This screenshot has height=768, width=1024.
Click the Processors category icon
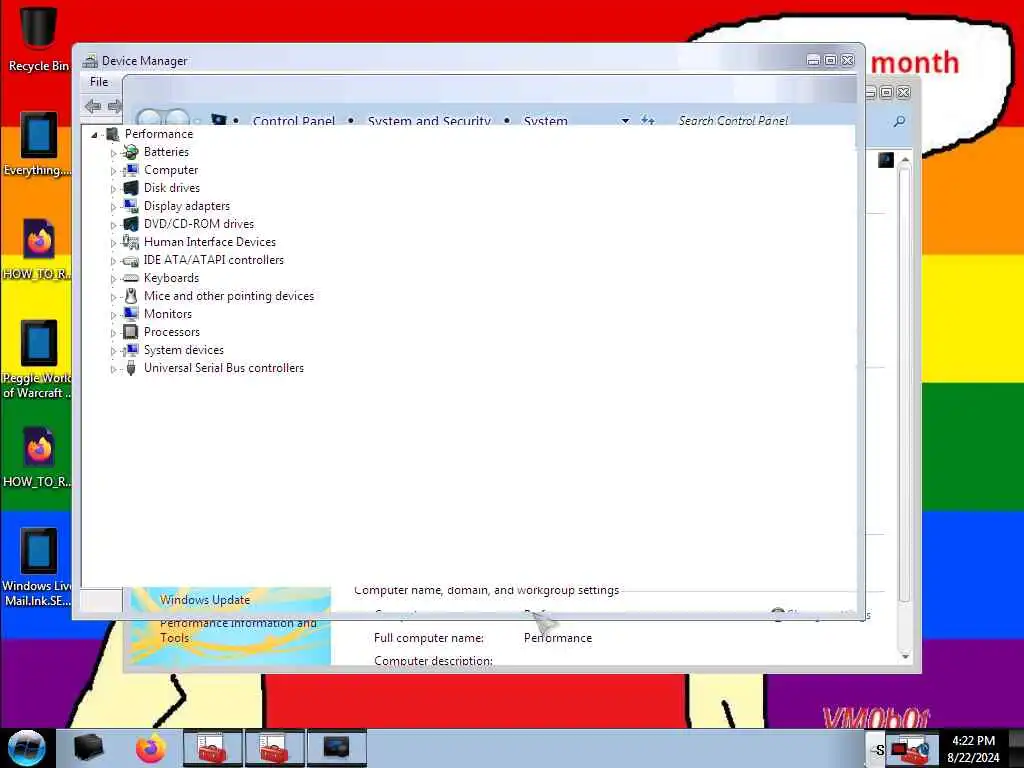pos(131,332)
